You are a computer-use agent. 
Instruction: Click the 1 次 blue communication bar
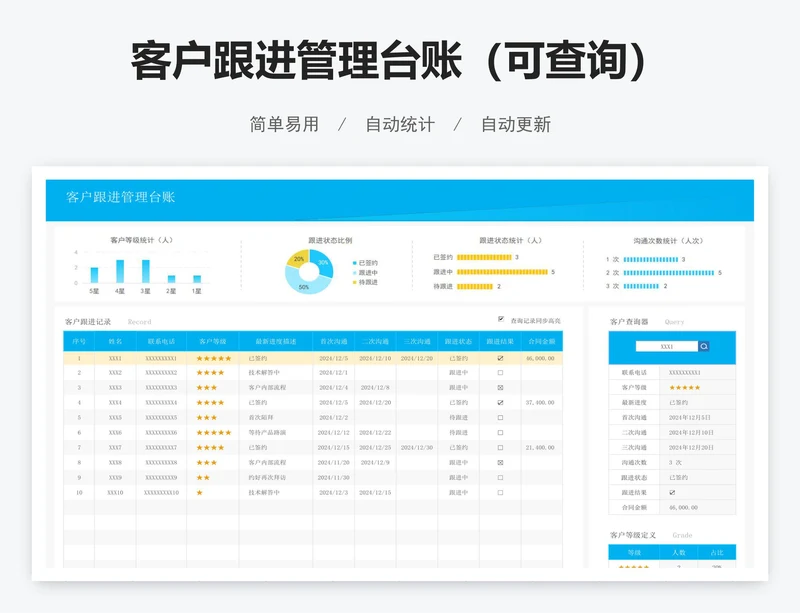[651, 260]
